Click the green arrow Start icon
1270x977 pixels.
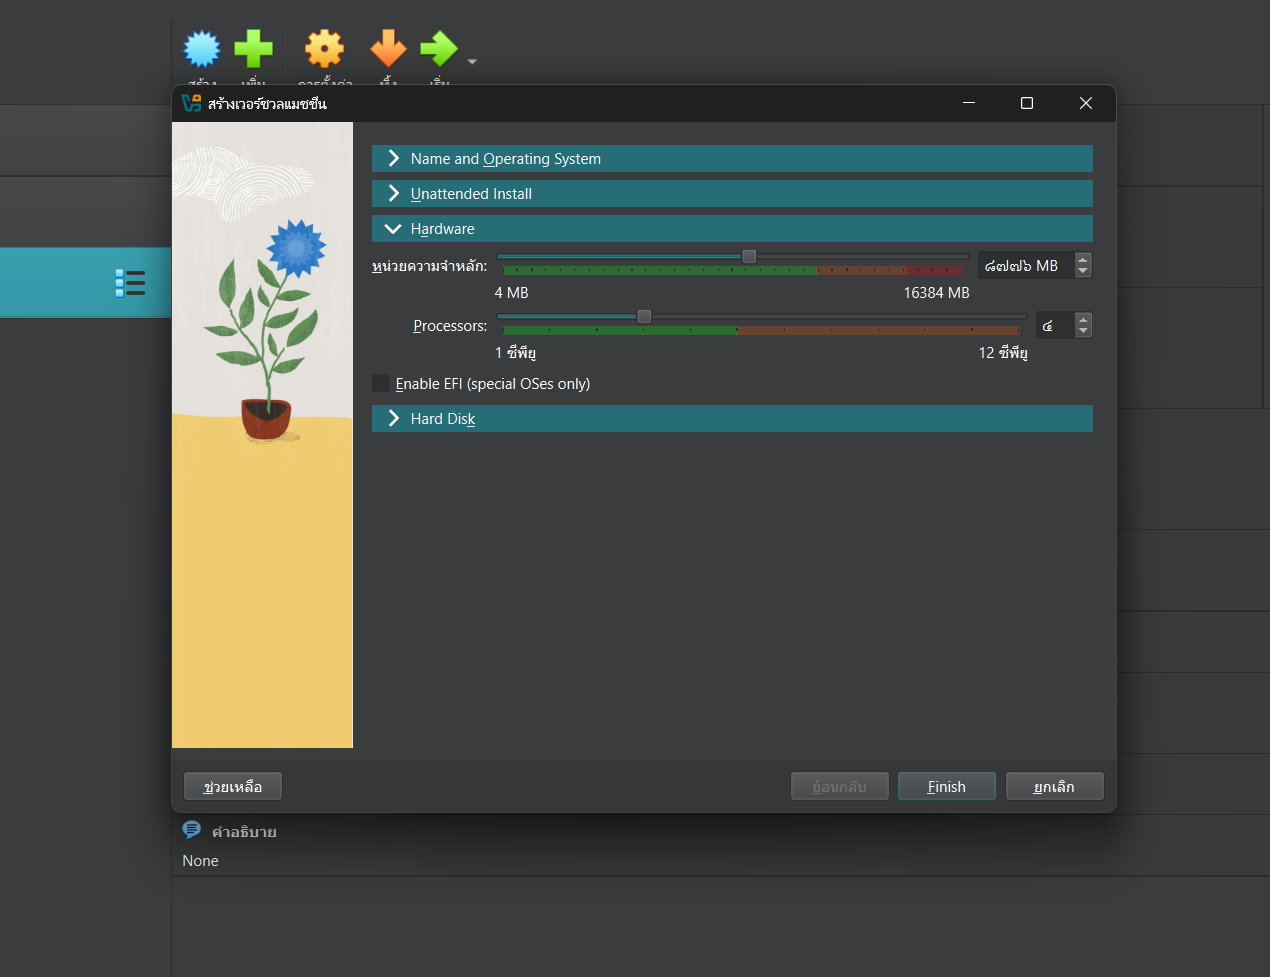pos(438,49)
